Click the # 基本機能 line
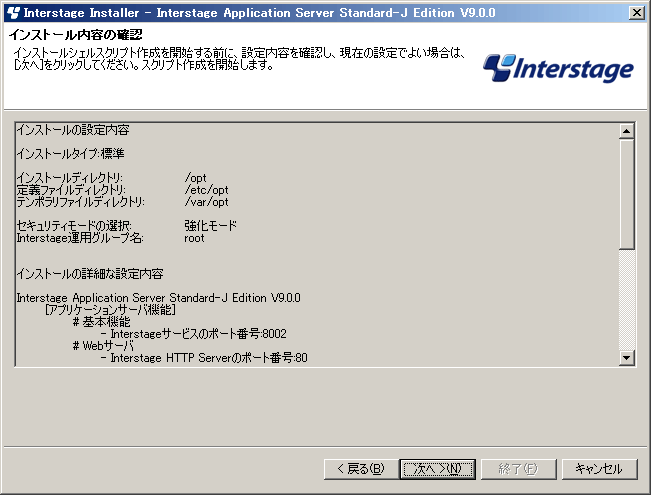 [x=102, y=322]
